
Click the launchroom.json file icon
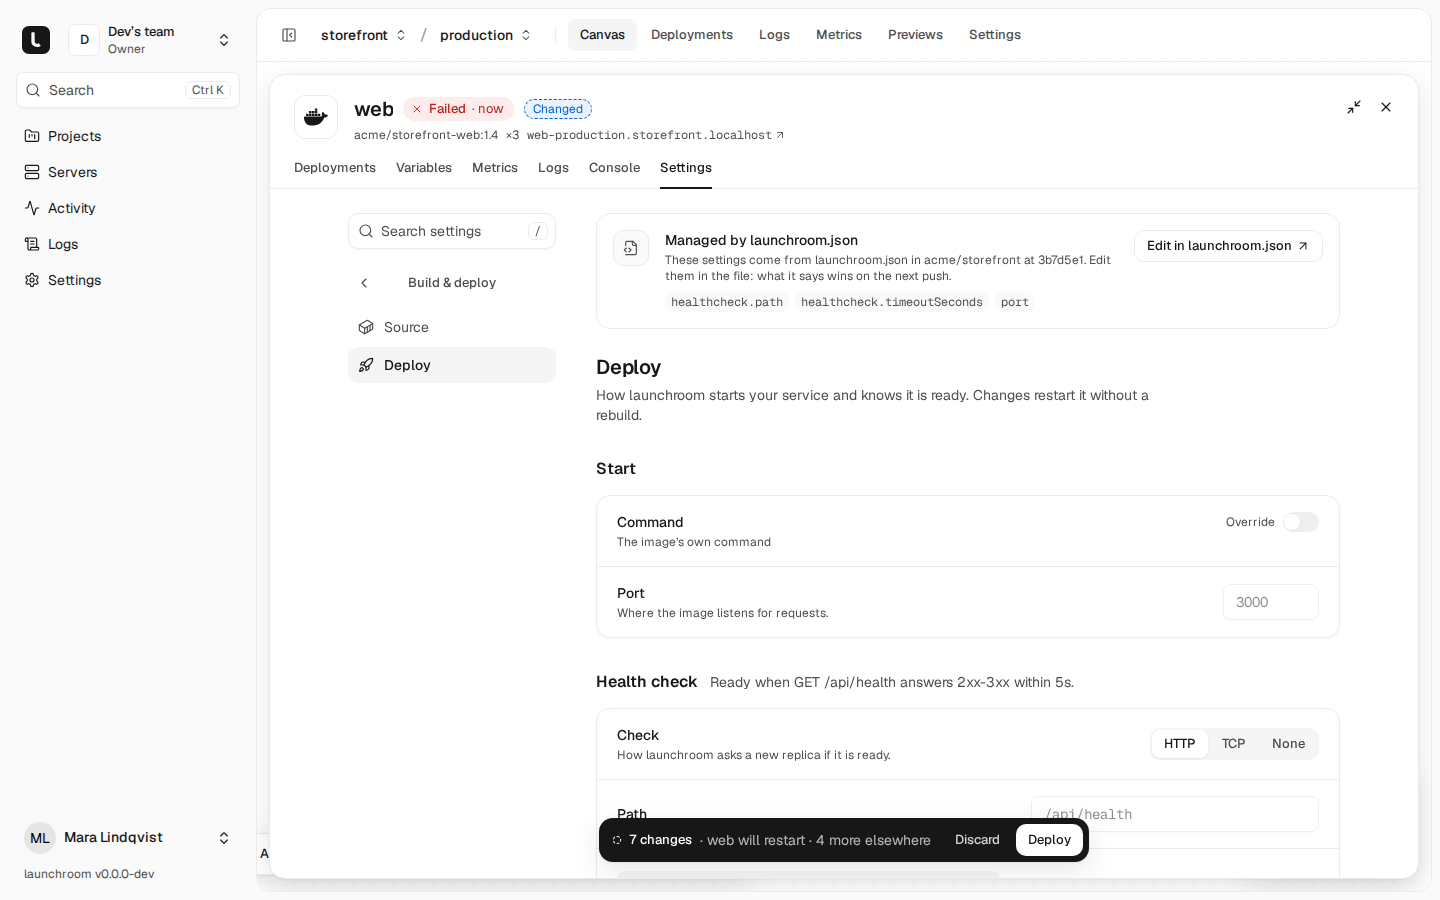pyautogui.click(x=631, y=248)
